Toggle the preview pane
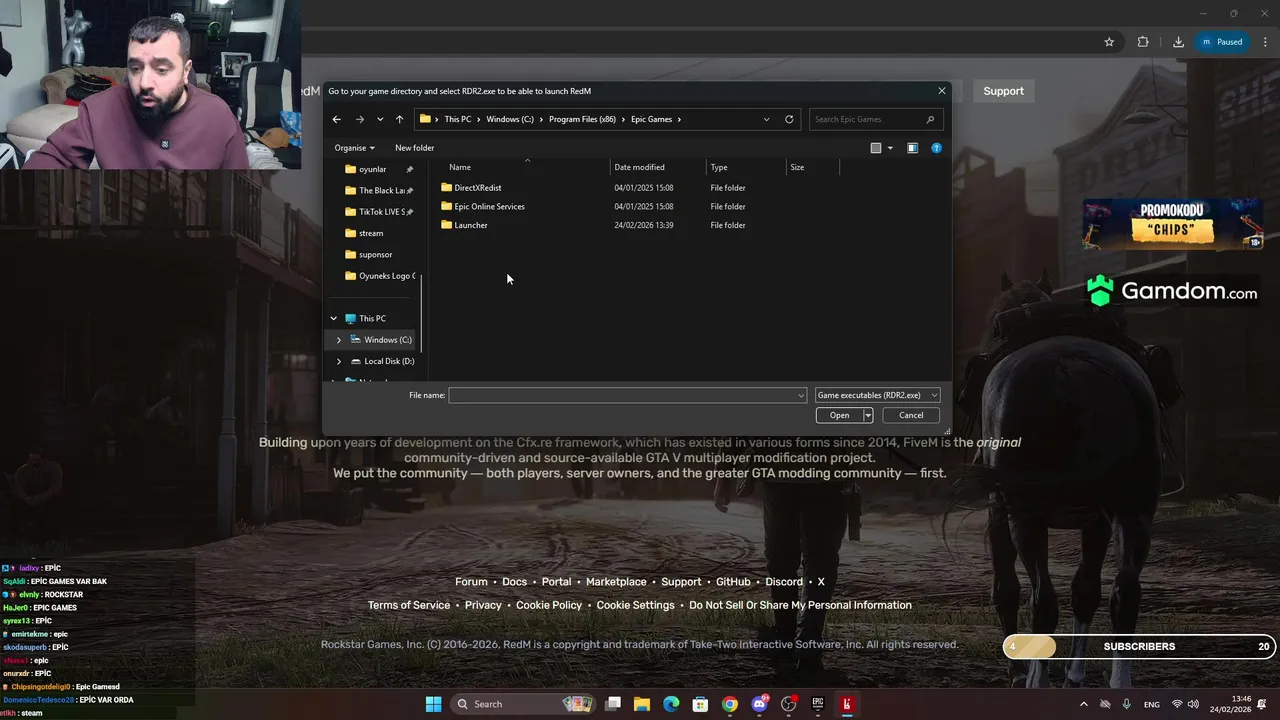The width and height of the screenshot is (1280, 720). click(912, 148)
